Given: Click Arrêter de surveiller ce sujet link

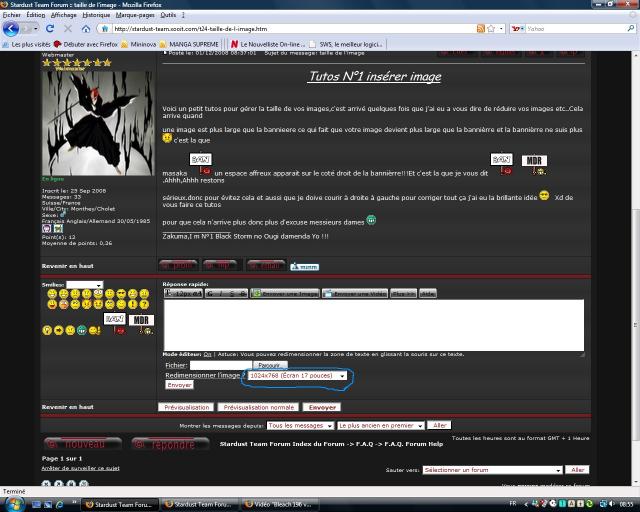Looking at the screenshot, I should pos(80,468).
